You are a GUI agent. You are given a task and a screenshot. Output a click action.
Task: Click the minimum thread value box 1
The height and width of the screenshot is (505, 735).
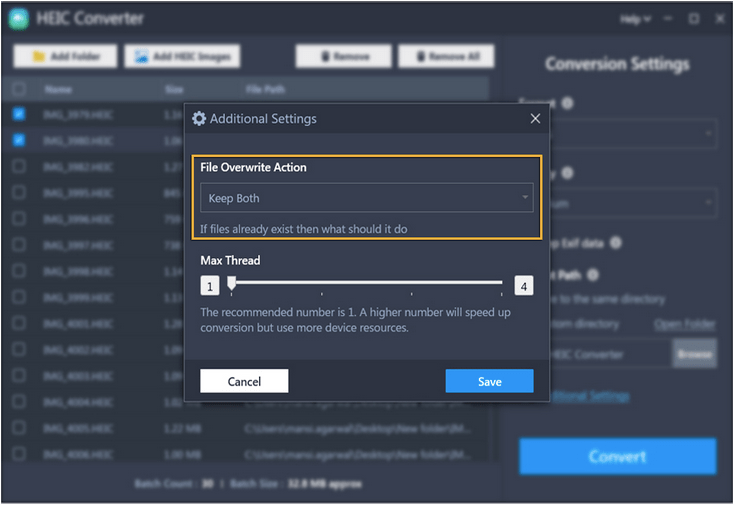tap(210, 286)
